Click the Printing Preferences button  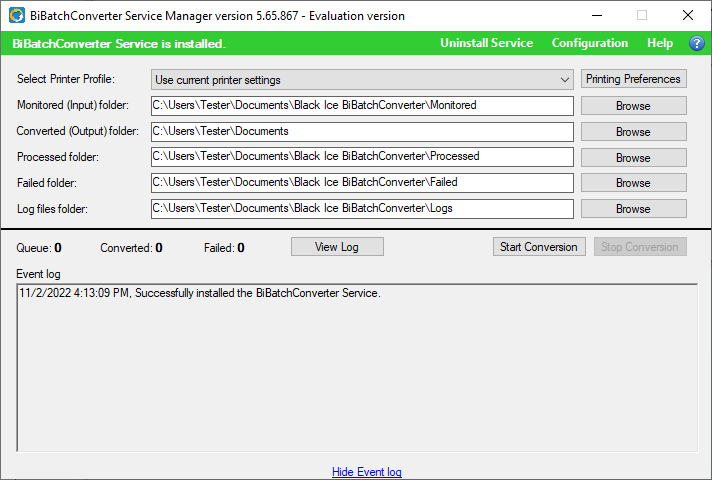(633, 79)
